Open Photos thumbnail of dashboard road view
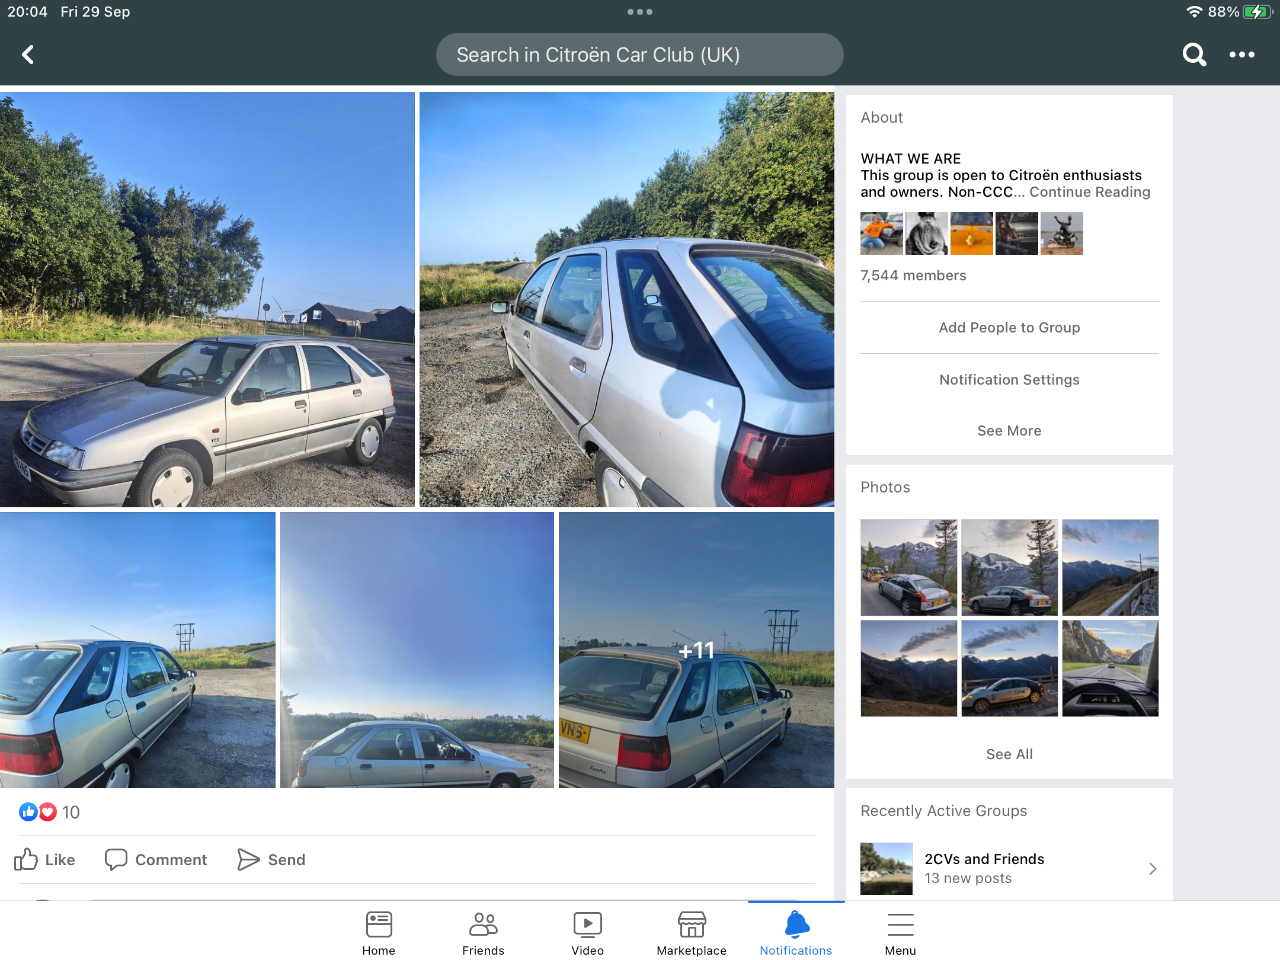Viewport: 1280px width, 960px height. [1111, 668]
